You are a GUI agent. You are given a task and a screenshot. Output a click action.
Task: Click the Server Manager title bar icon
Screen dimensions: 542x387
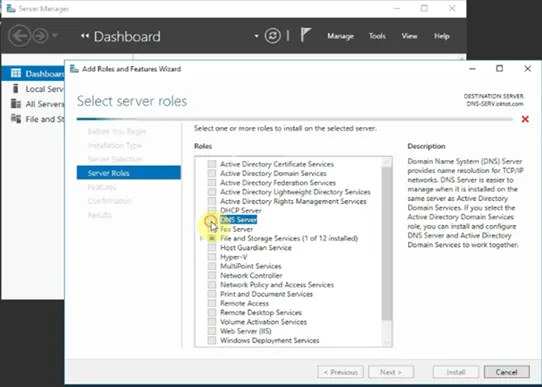(11, 8)
